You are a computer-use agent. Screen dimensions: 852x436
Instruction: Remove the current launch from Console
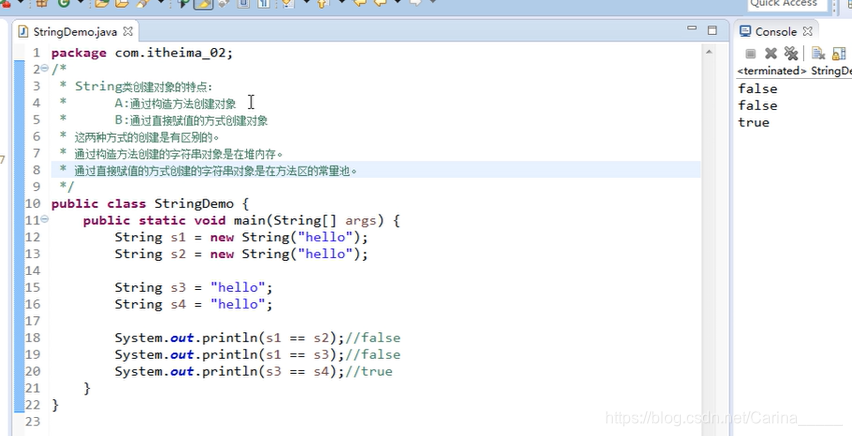coord(770,53)
